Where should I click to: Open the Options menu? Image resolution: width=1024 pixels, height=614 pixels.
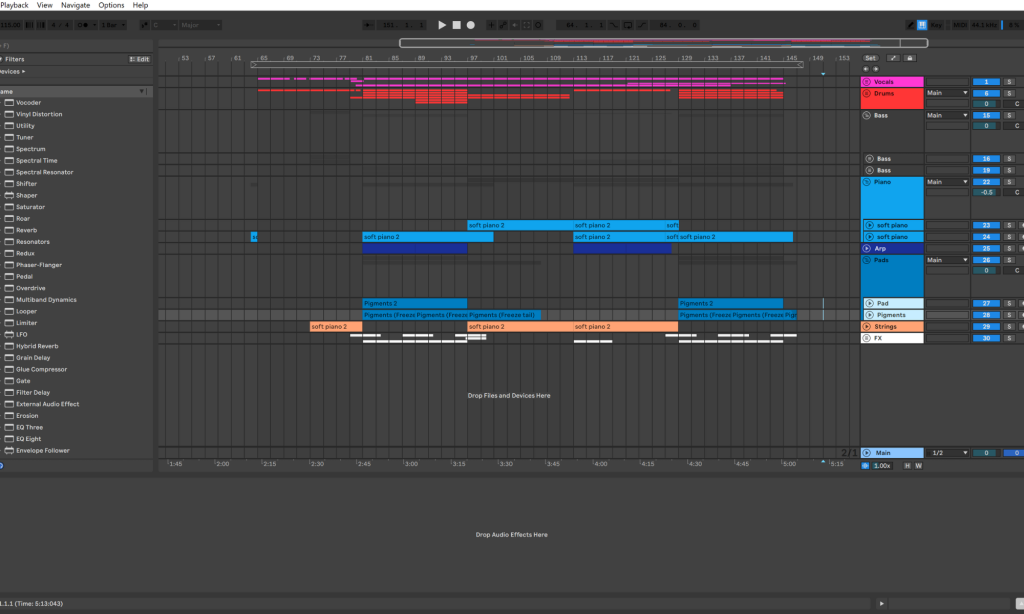[x=111, y=5]
